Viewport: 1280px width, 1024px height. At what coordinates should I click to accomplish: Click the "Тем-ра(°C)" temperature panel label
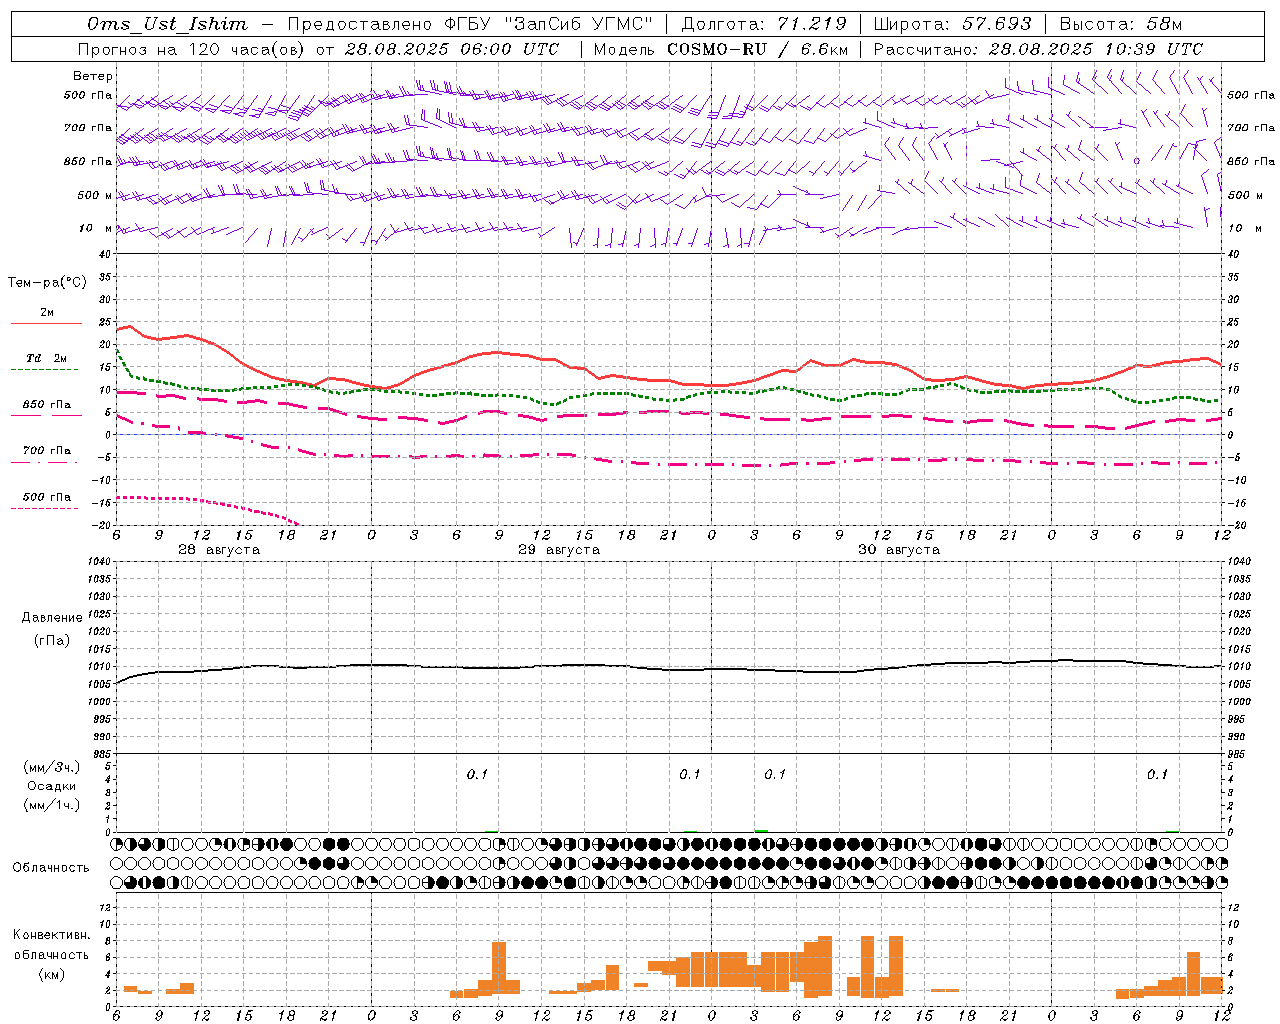[x=47, y=283]
